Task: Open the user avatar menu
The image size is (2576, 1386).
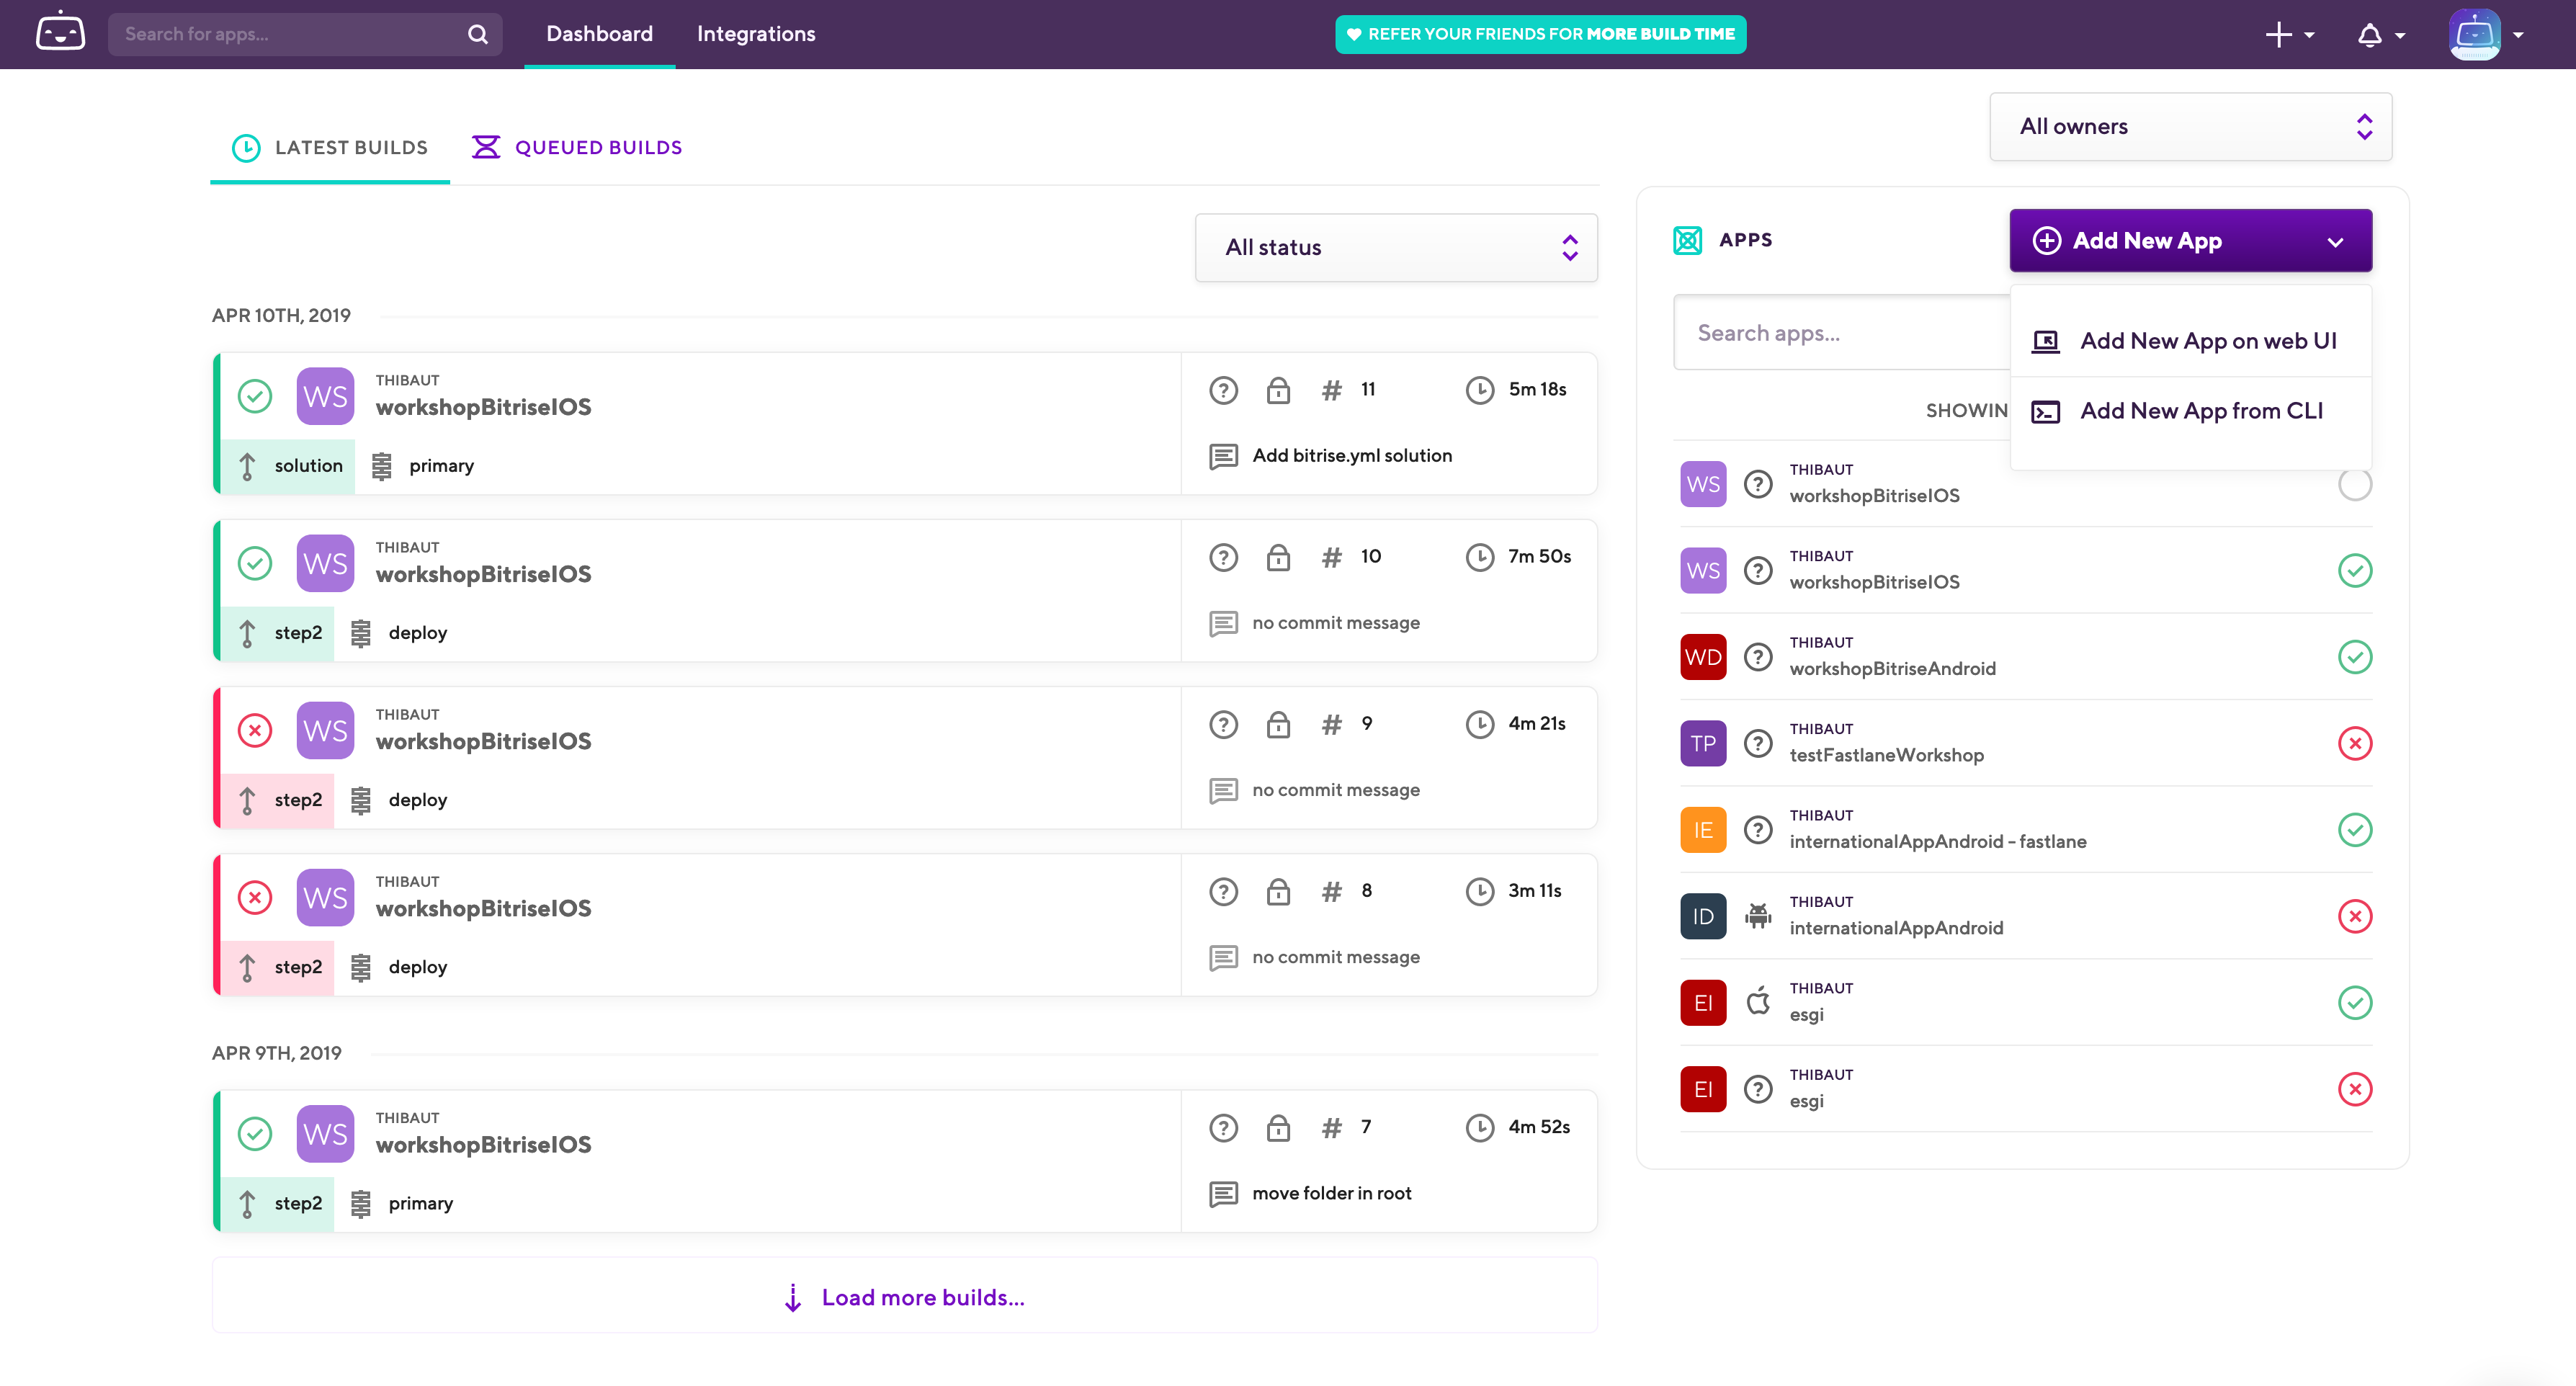Action: click(2475, 35)
